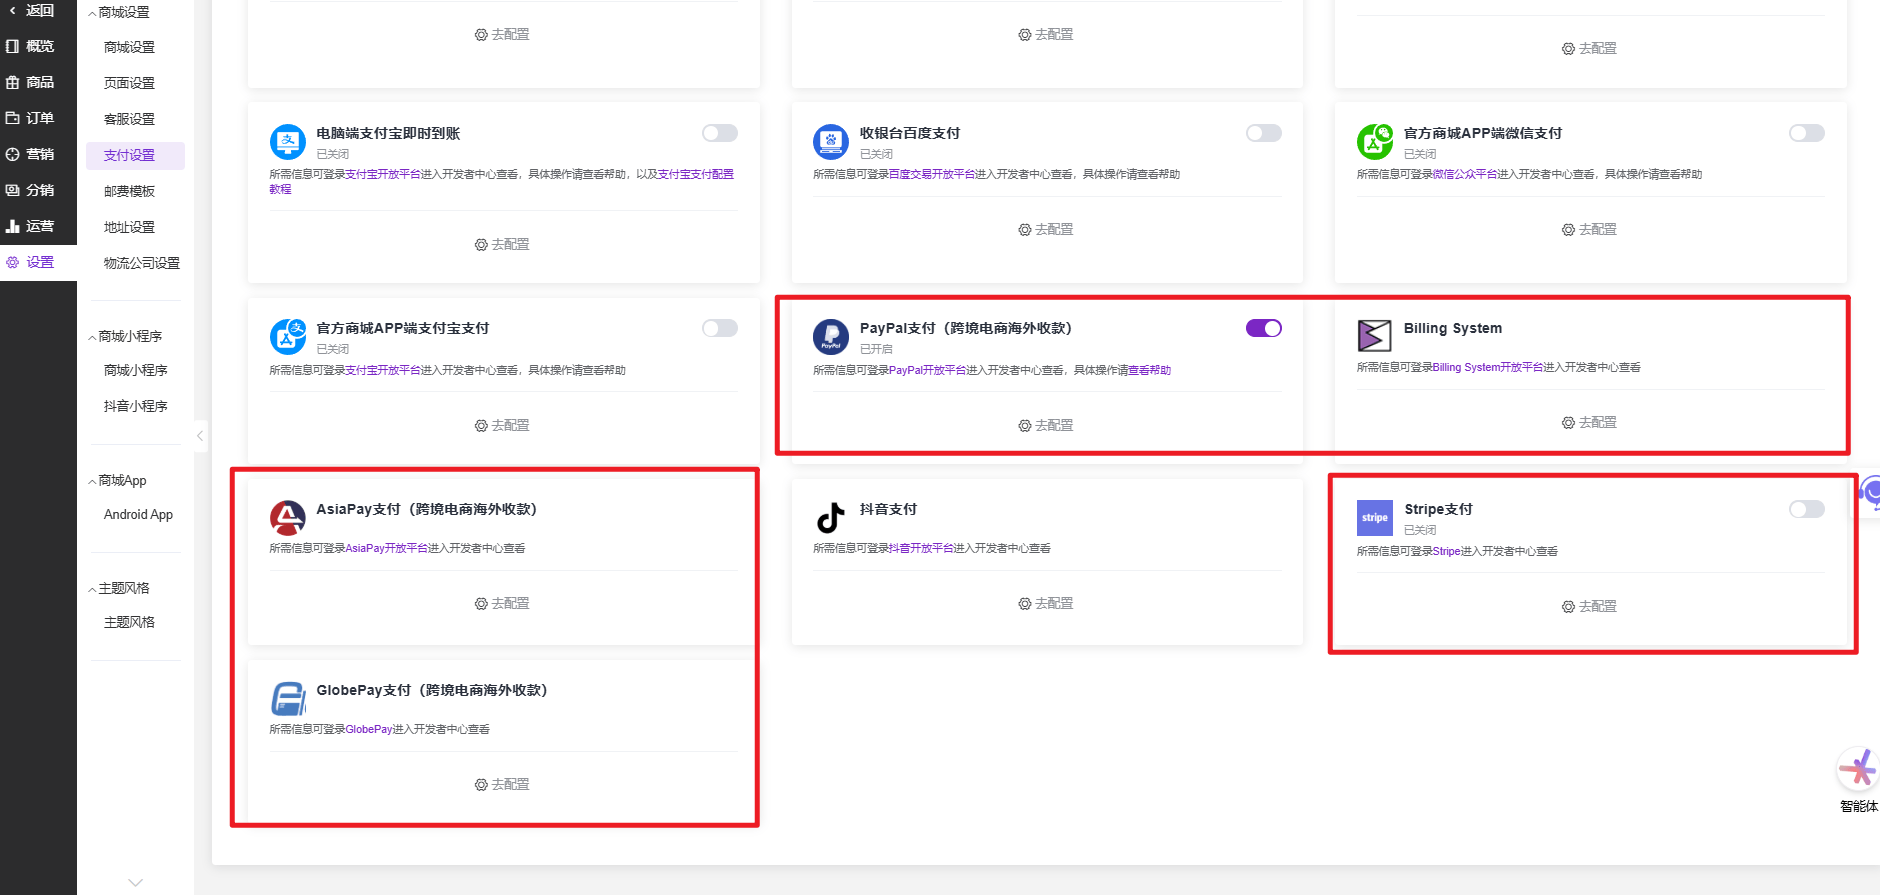Click gear icon beside 去配置 for GlobePay支付
The height and width of the screenshot is (895, 1880).
click(x=481, y=785)
